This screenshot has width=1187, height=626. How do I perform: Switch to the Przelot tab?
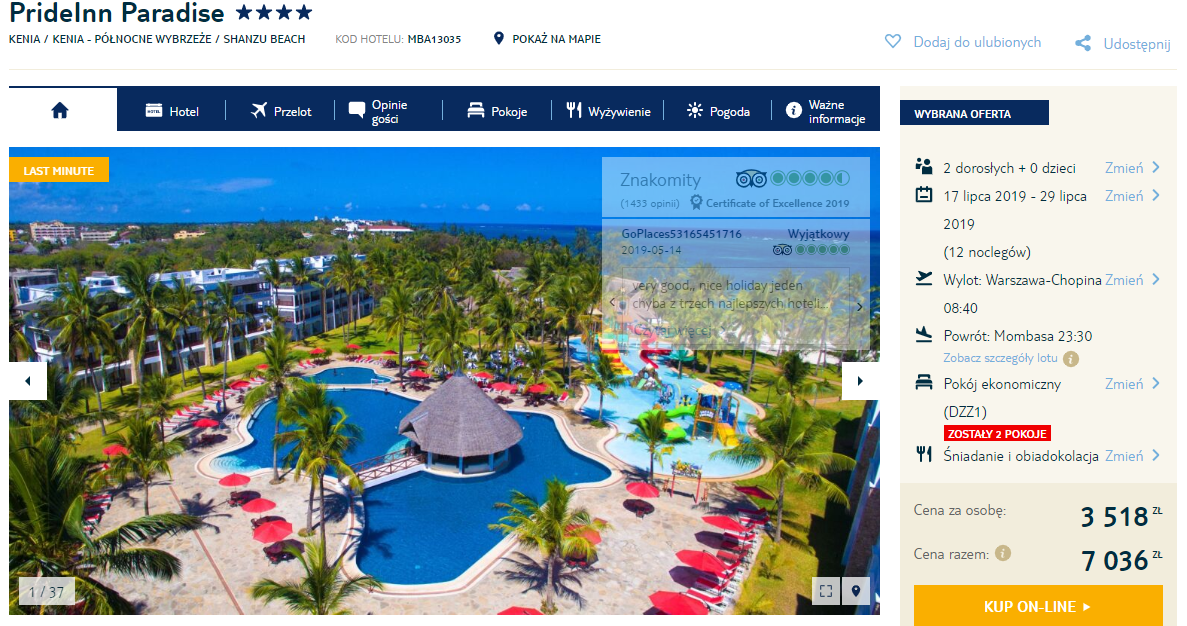click(281, 111)
